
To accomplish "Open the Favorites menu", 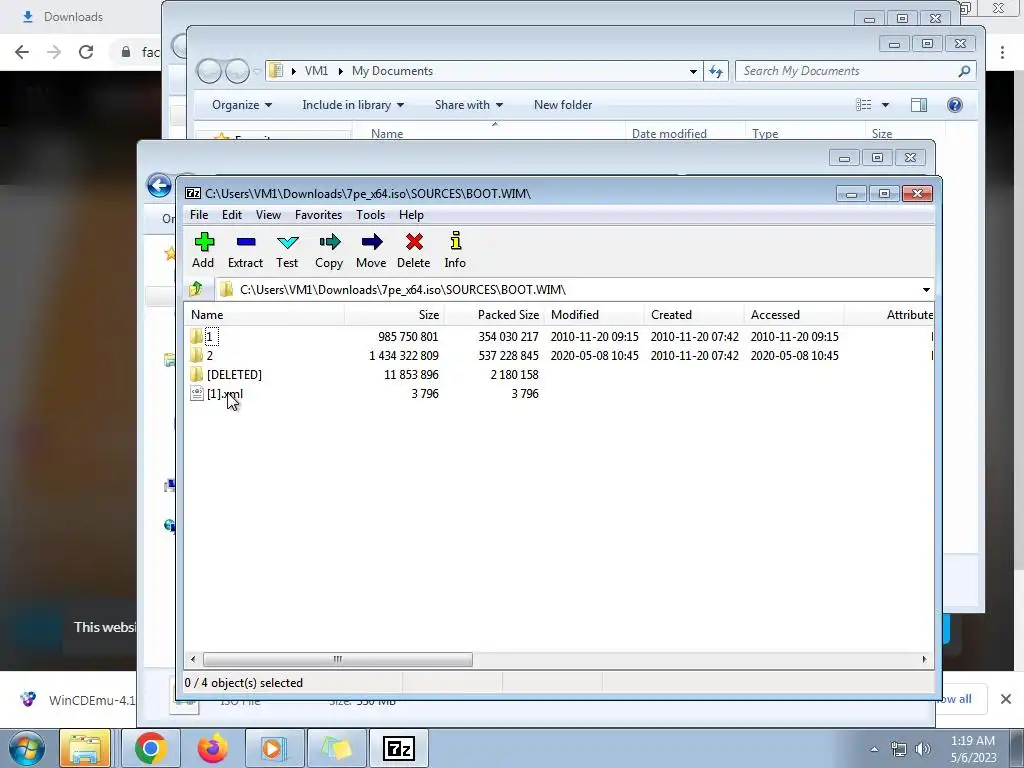I will [318, 215].
